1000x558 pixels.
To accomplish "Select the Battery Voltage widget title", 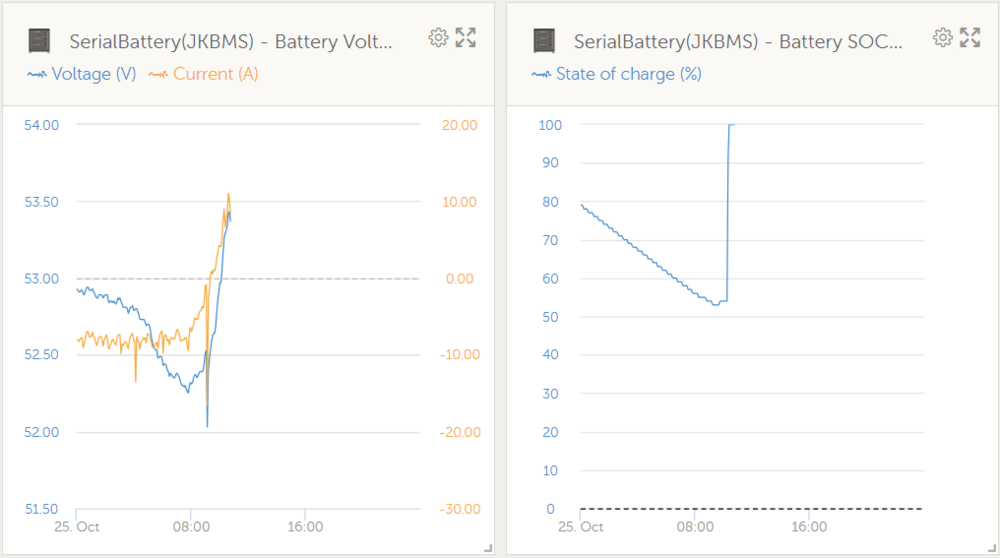I will point(231,42).
